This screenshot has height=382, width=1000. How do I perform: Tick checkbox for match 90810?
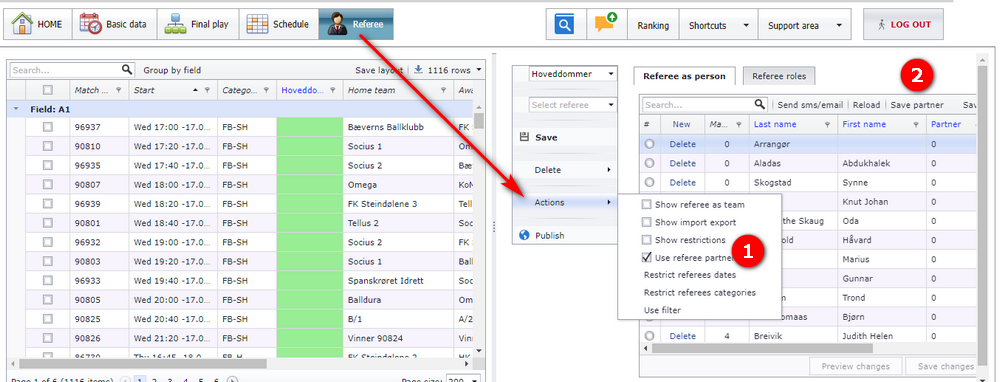coord(48,146)
